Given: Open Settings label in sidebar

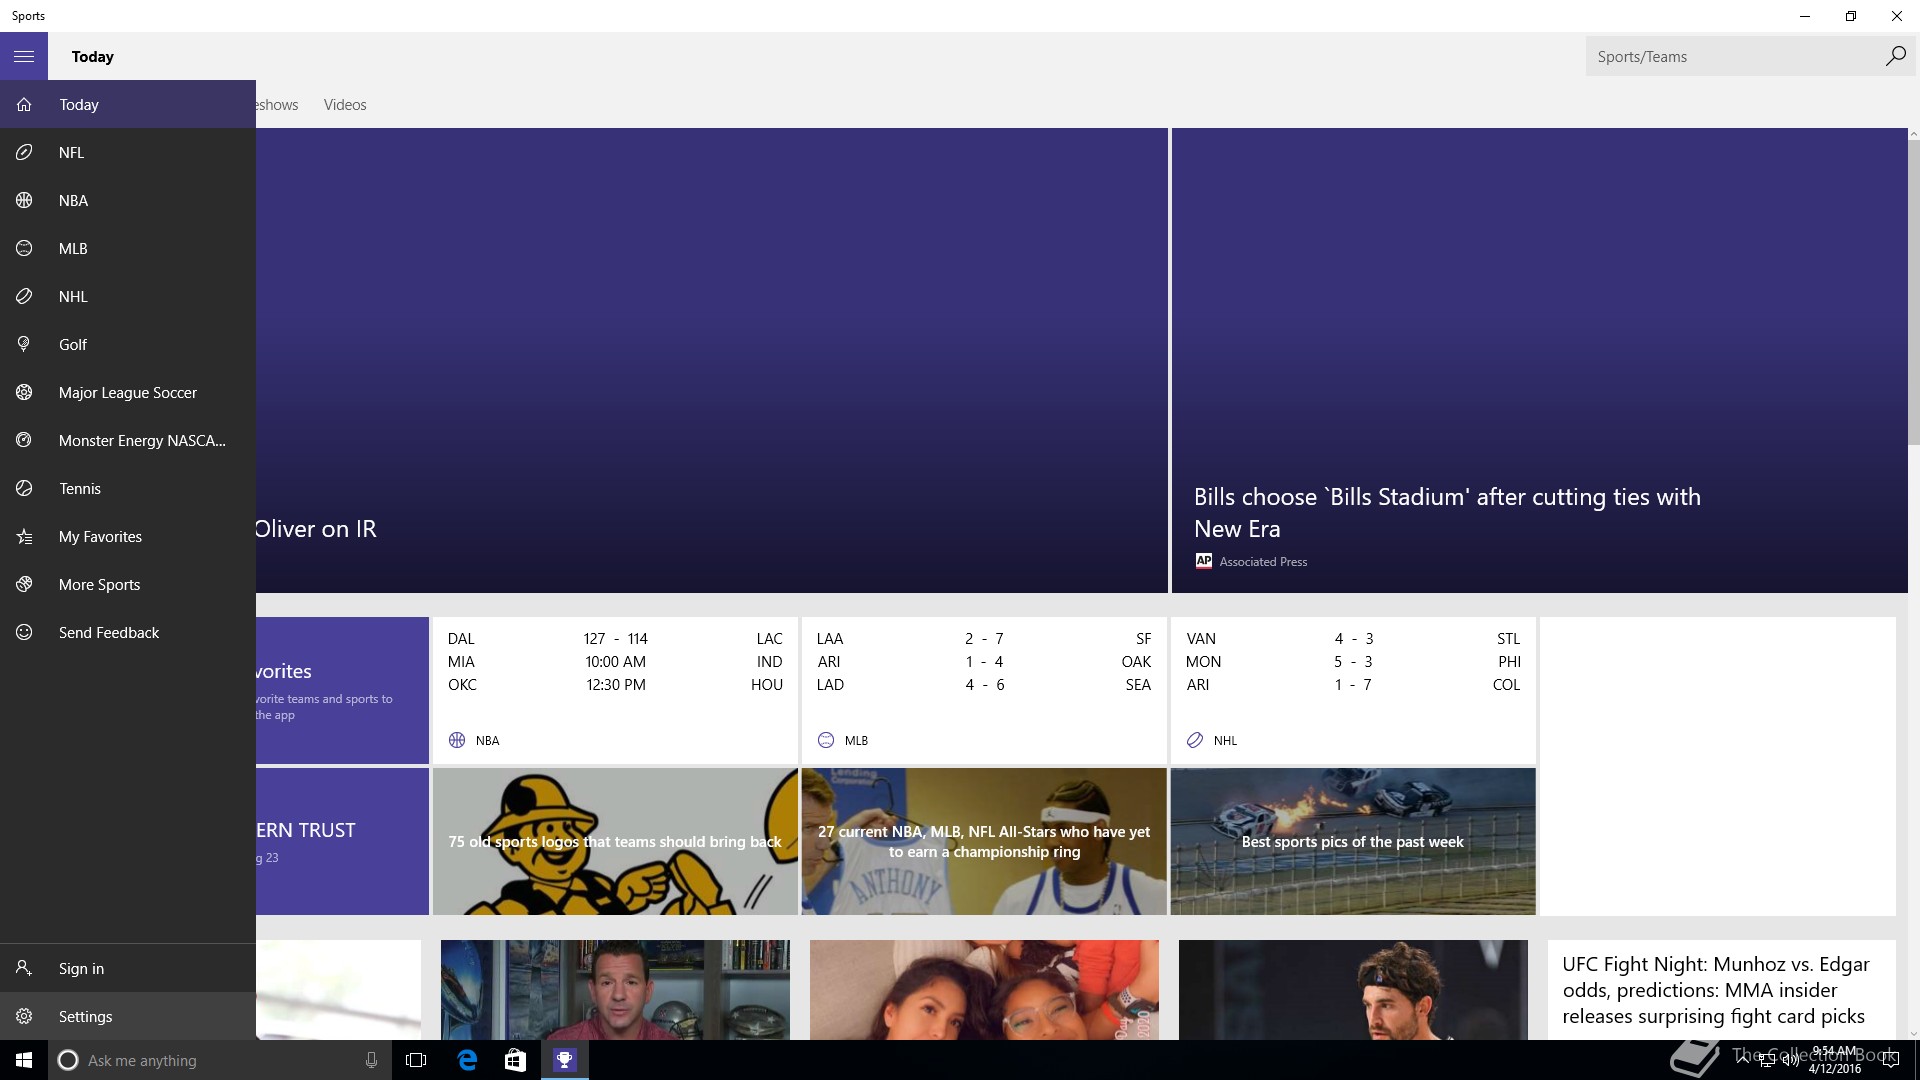Looking at the screenshot, I should coord(85,1016).
